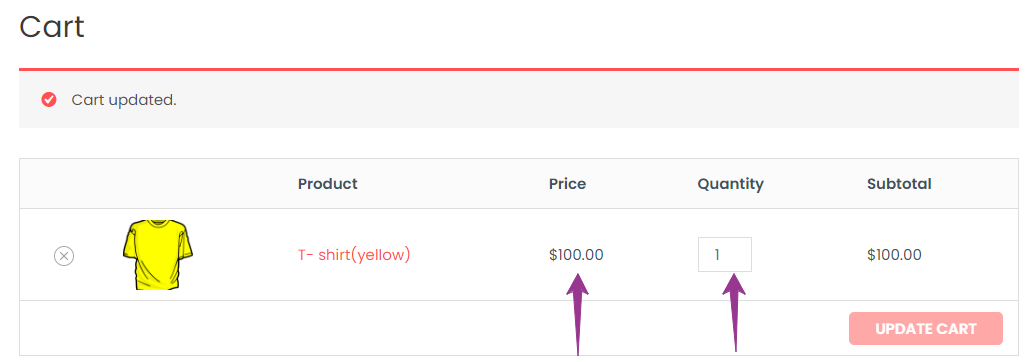Click the red checkmark success icon
The width and height of the screenshot is (1025, 362).
coord(49,100)
